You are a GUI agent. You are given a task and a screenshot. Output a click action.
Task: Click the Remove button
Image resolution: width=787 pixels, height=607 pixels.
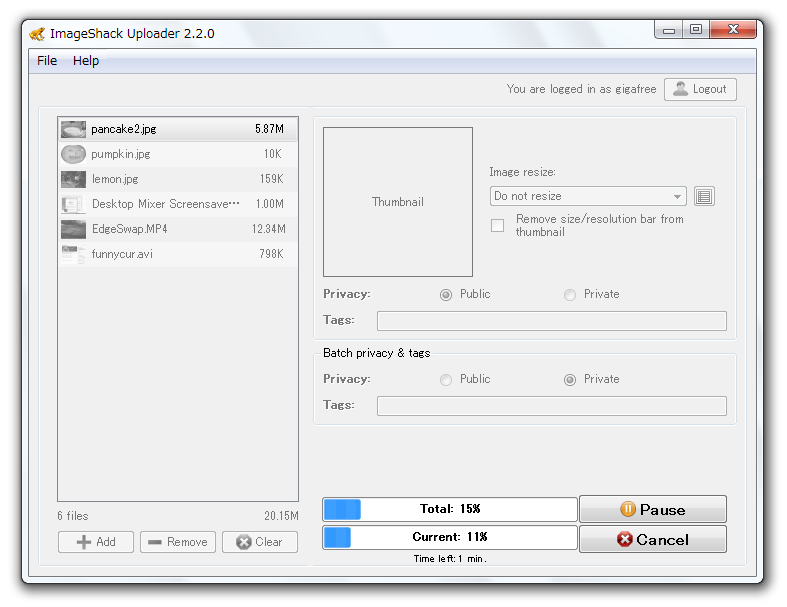pos(178,542)
